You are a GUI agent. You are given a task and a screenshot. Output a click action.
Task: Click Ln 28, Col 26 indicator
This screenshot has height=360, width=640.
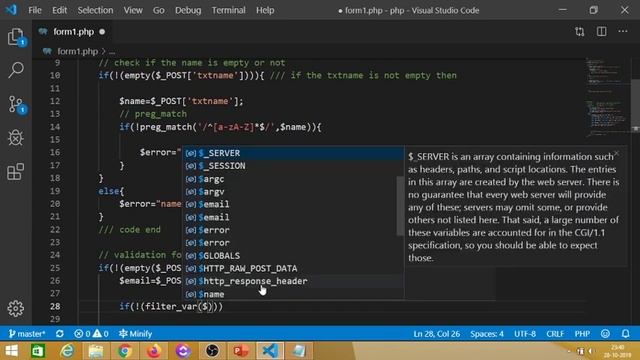[436, 333]
